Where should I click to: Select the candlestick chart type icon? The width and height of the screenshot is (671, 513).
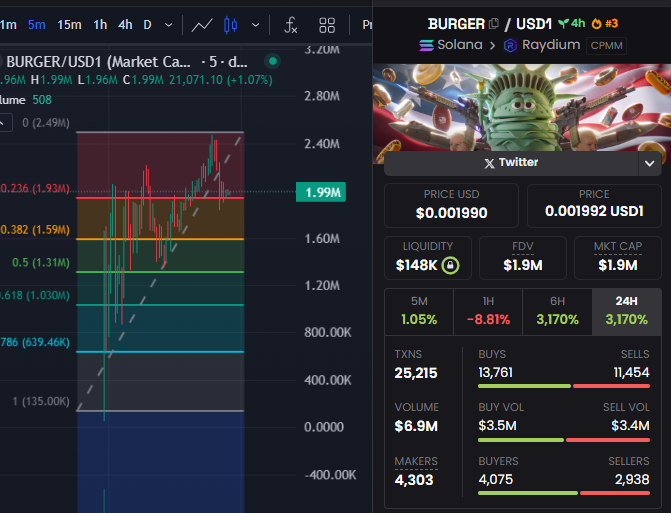231,25
